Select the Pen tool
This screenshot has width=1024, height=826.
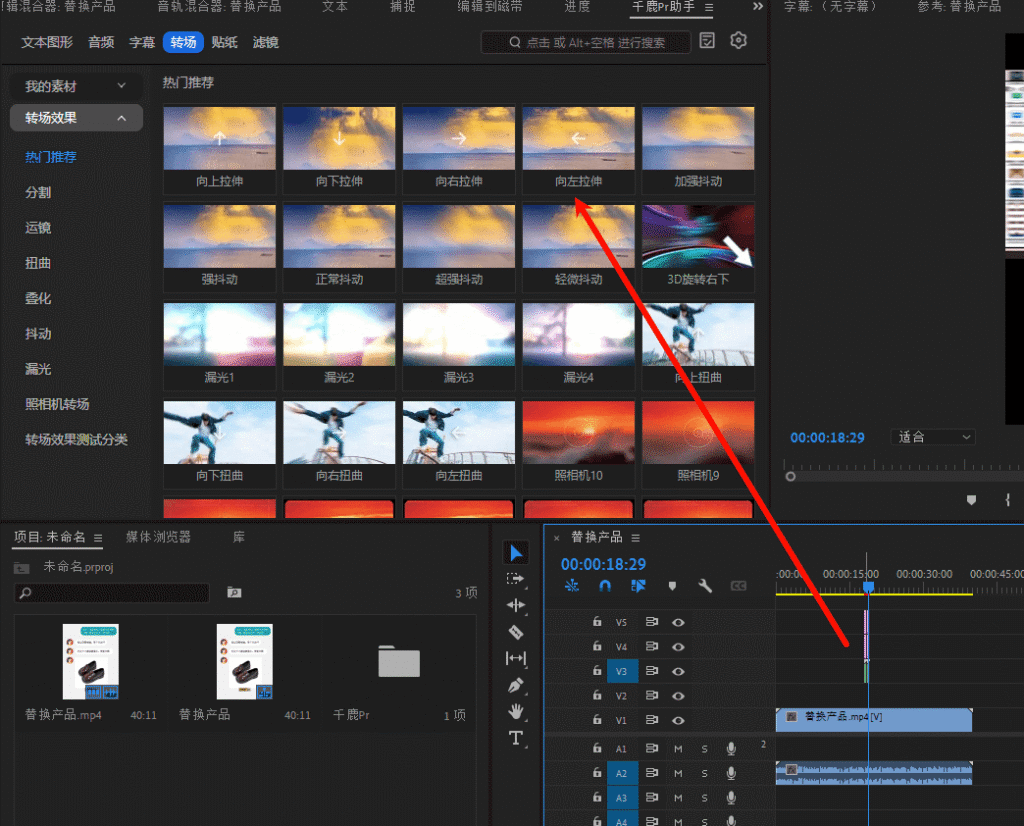coord(516,685)
